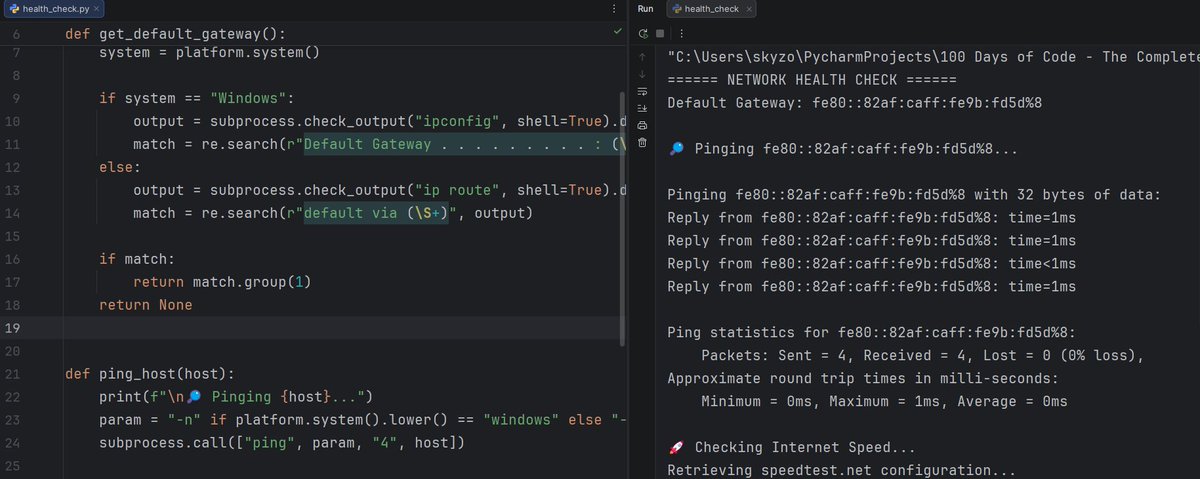Stop the running process
The width and height of the screenshot is (1200, 479).
point(660,33)
